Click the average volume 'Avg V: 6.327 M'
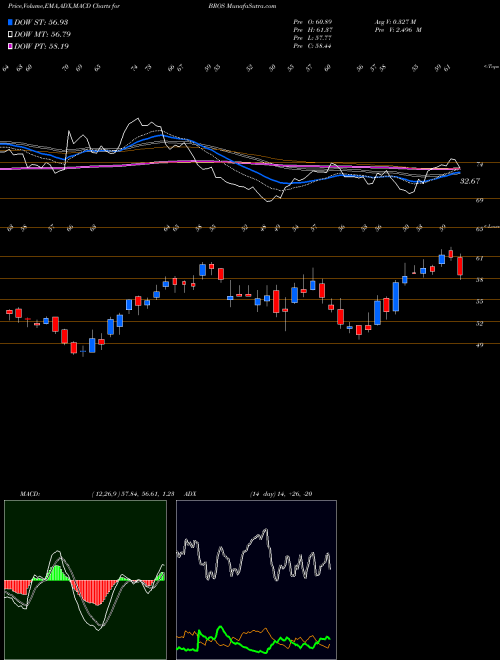 coord(395,22)
